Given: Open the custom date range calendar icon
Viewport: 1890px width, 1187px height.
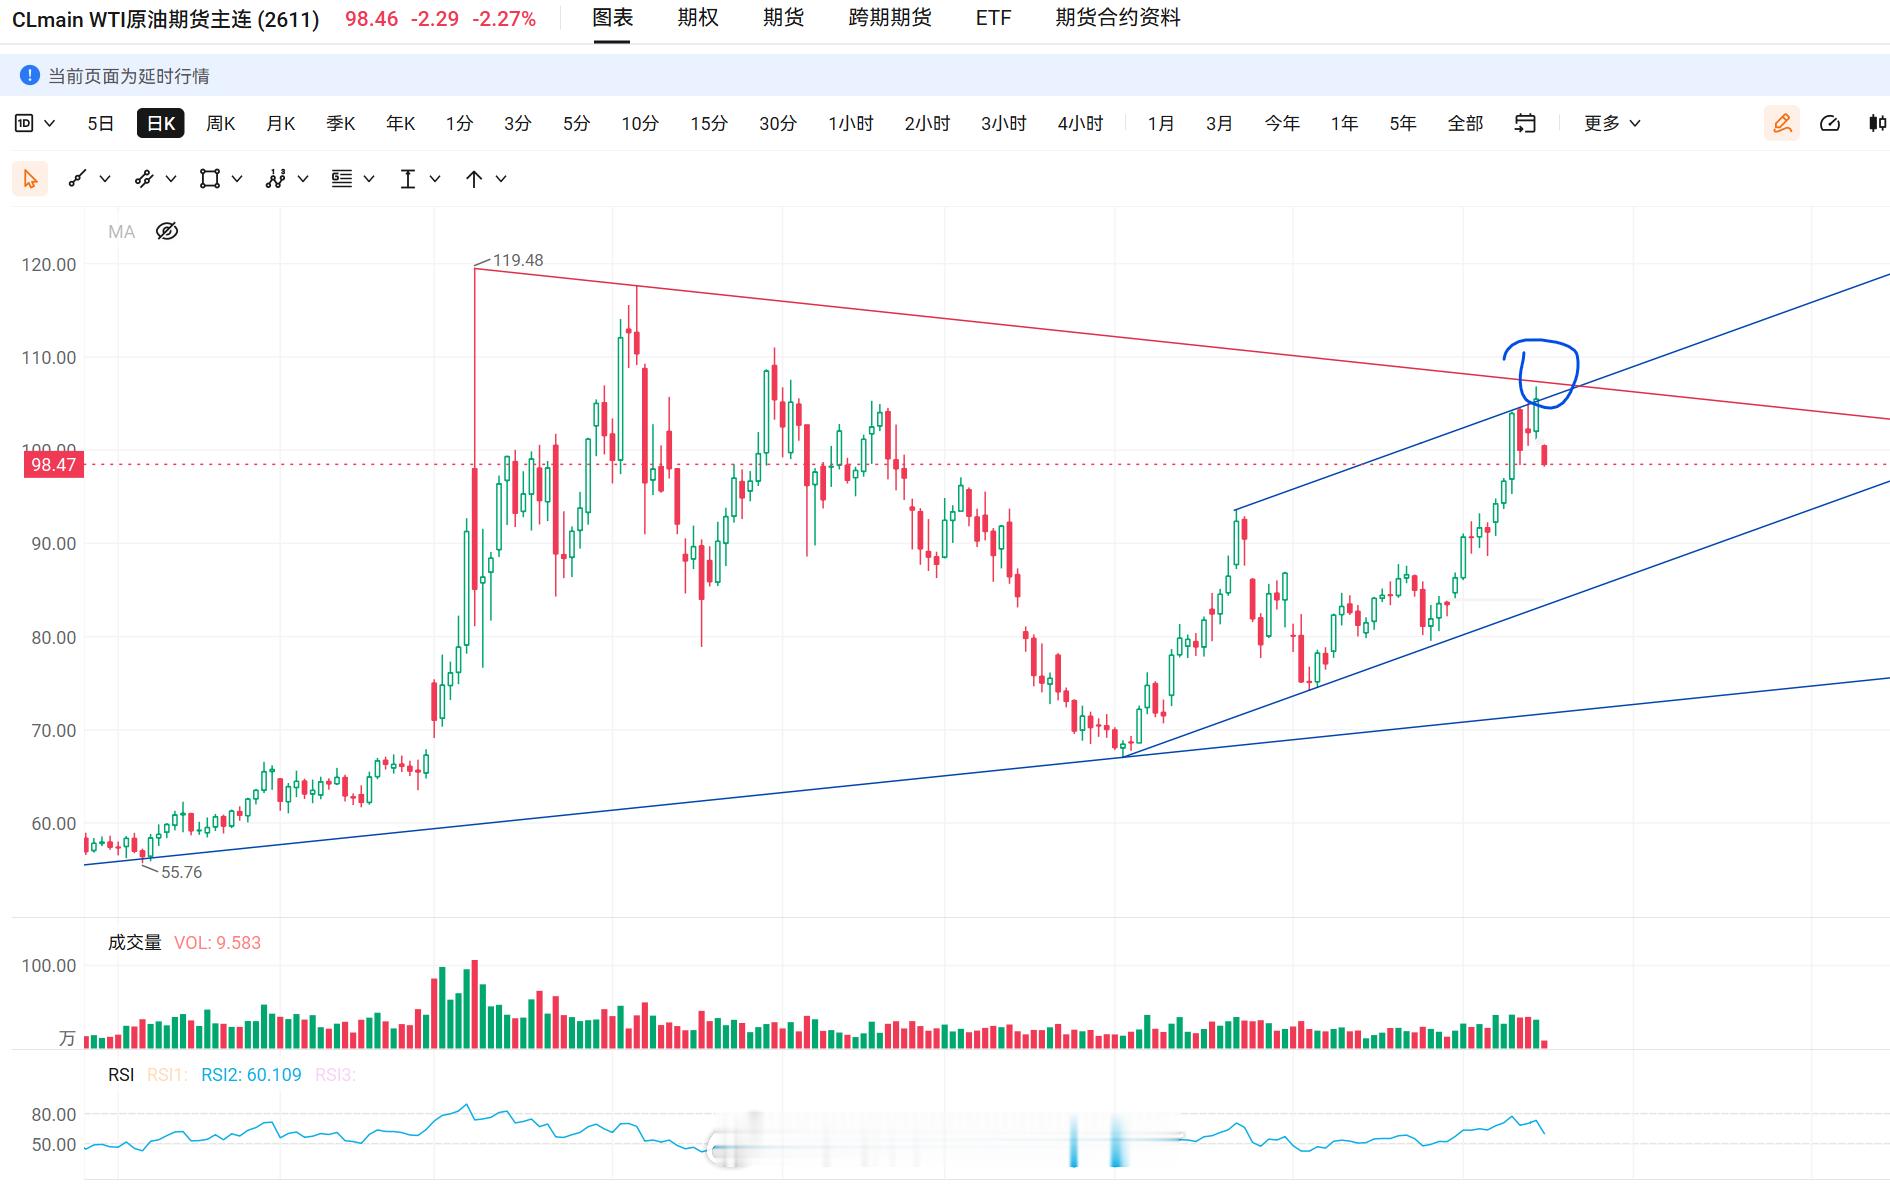Looking at the screenshot, I should pyautogui.click(x=1525, y=123).
